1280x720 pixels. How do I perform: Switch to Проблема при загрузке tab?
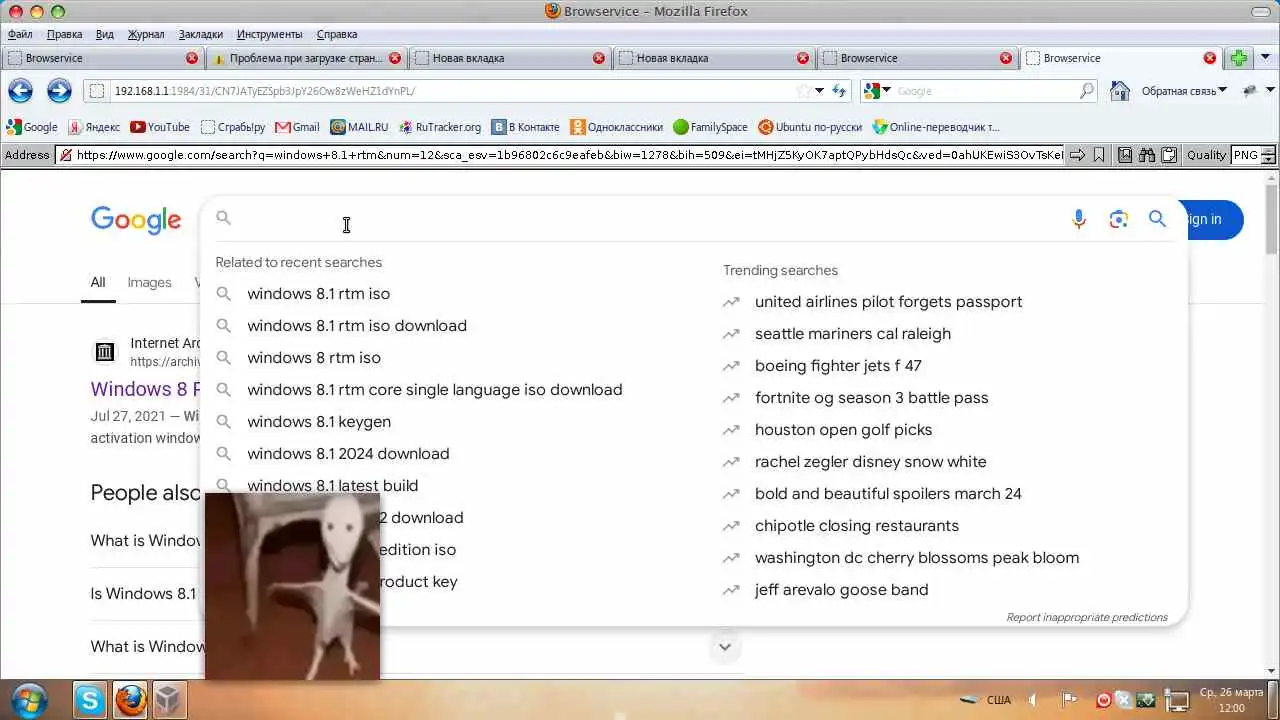coord(306,58)
